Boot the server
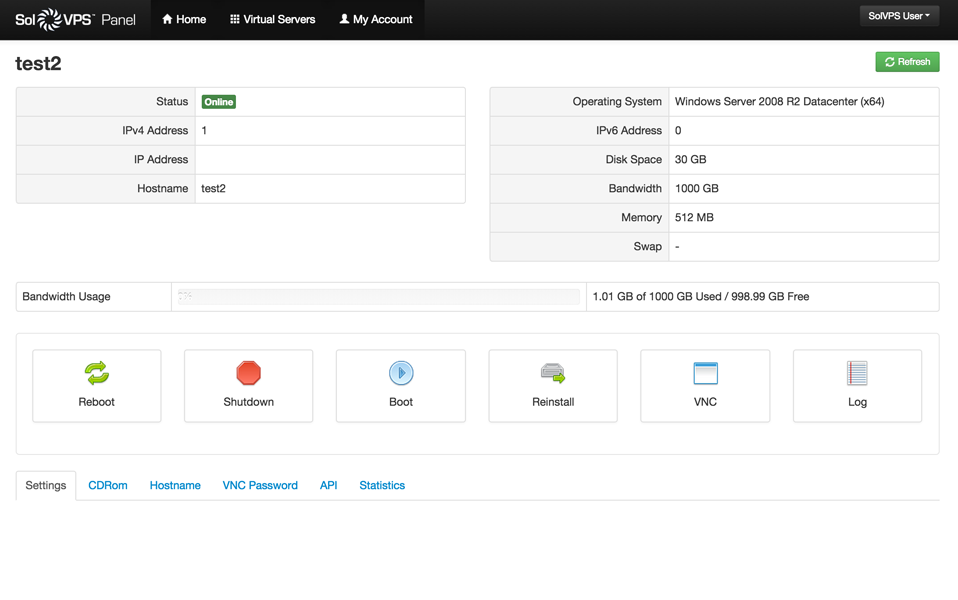The width and height of the screenshot is (958, 600). coord(400,386)
